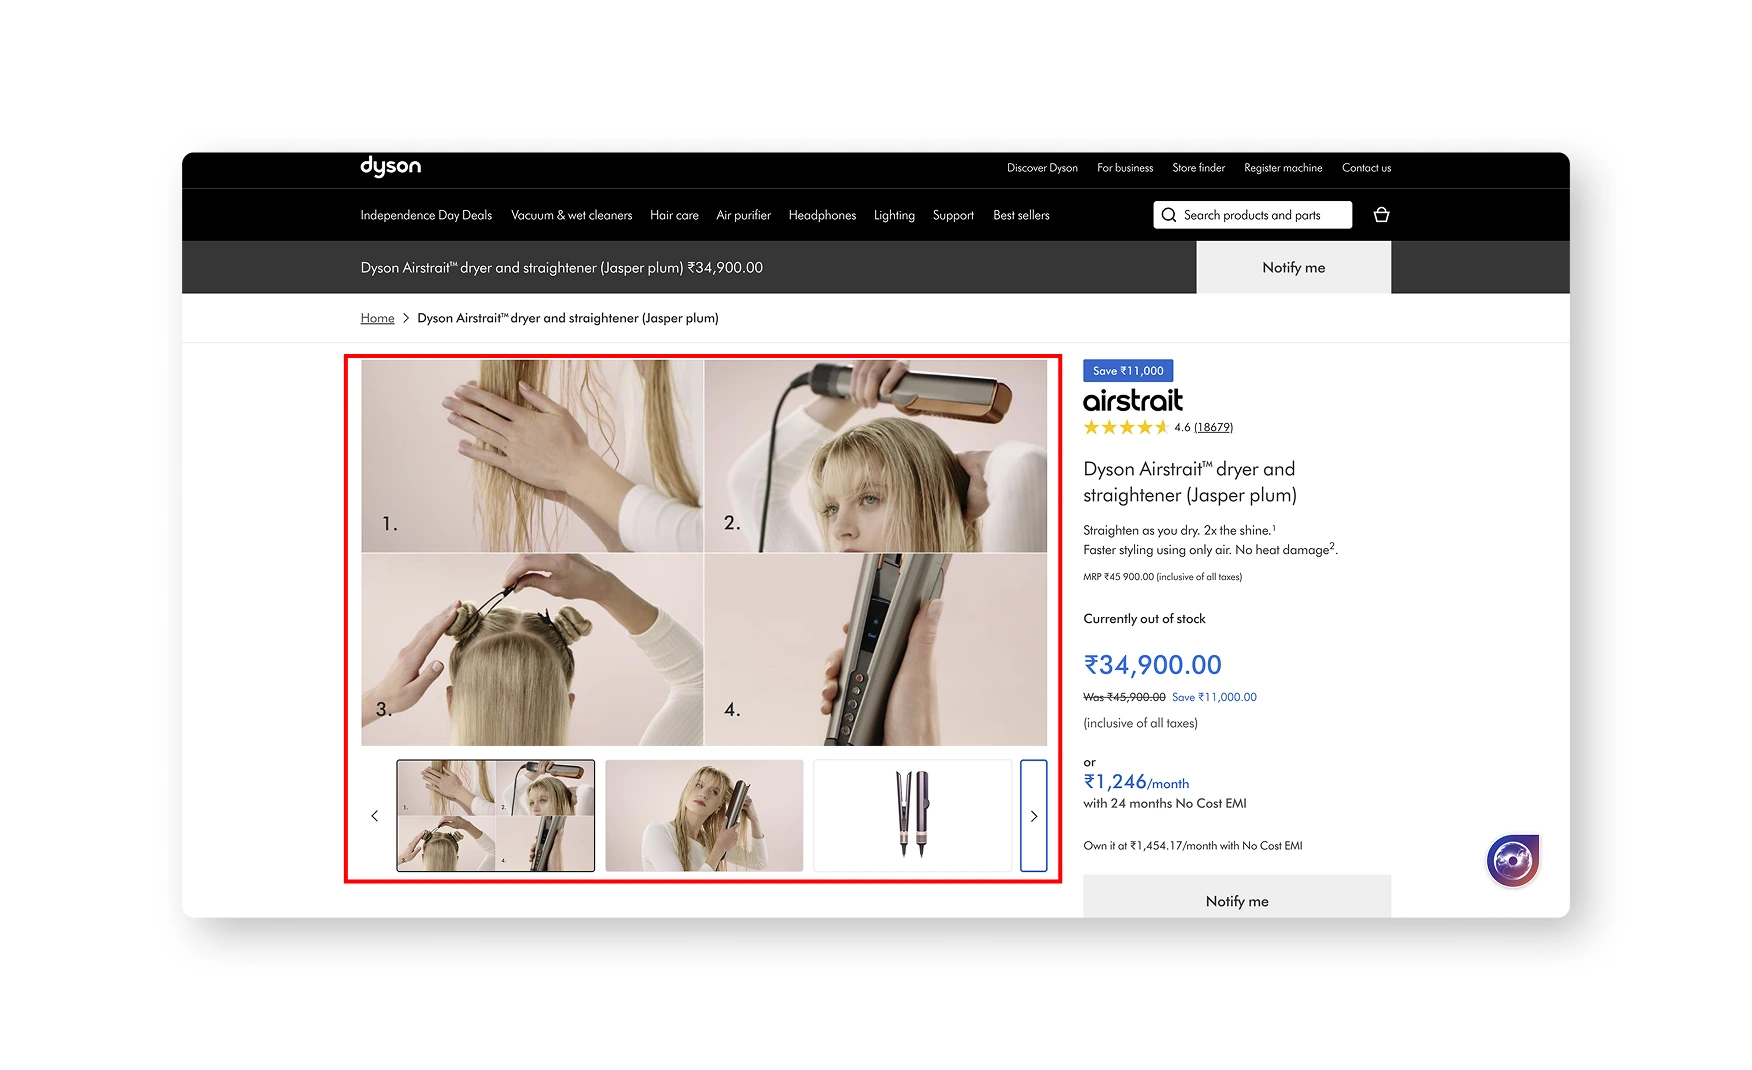The height and width of the screenshot is (1070, 1752).
Task: Click the breadcrumb product name
Action: pos(568,318)
